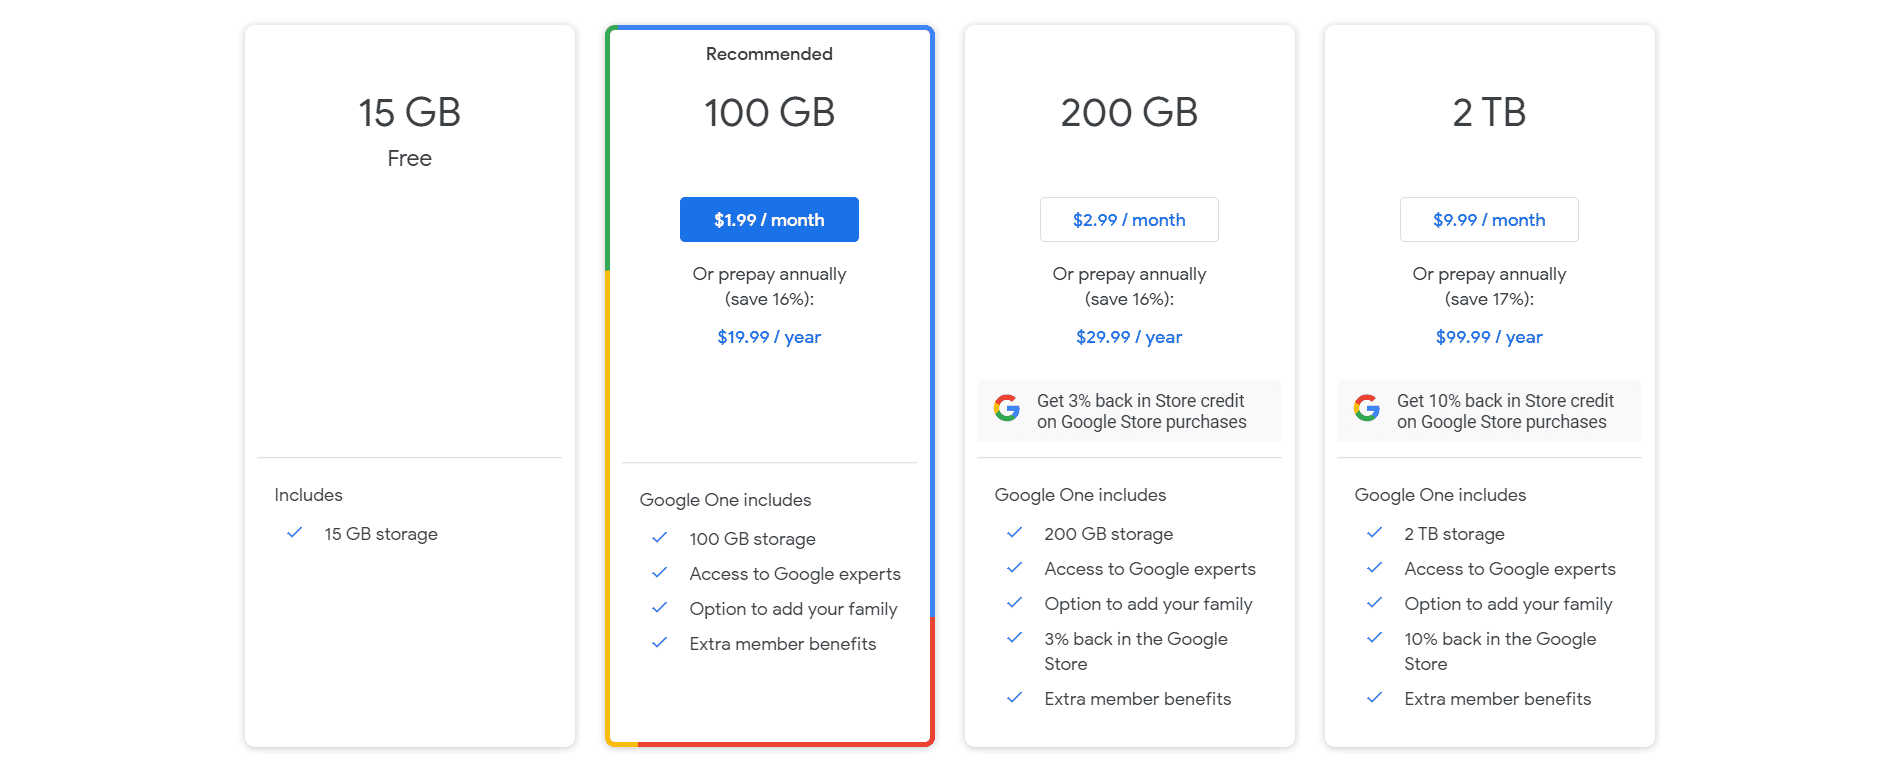Click the Google logo in the 200 GB plan
This screenshot has width=1887, height=762.
pyautogui.click(x=1007, y=408)
